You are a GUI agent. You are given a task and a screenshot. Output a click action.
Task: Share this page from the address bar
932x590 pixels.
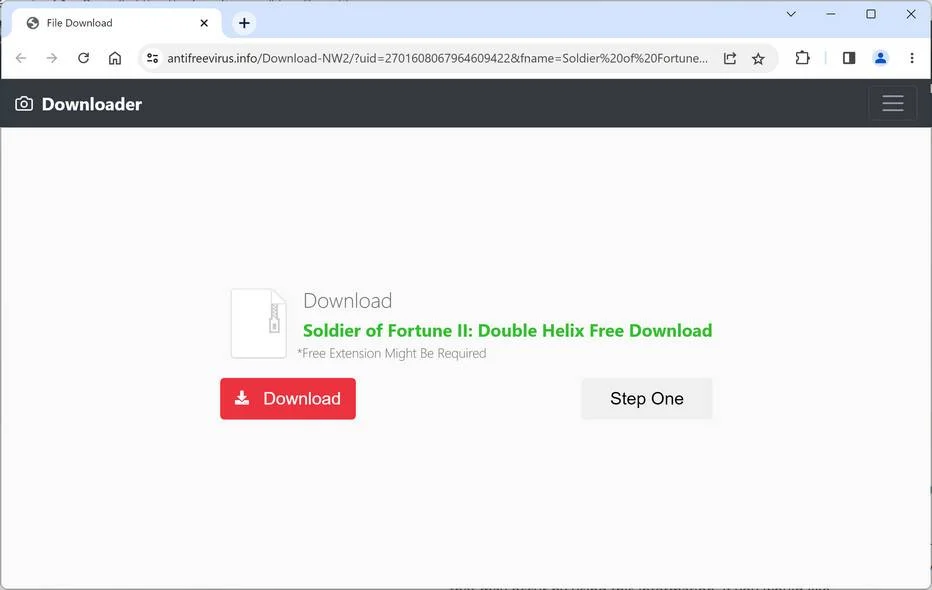pos(730,58)
